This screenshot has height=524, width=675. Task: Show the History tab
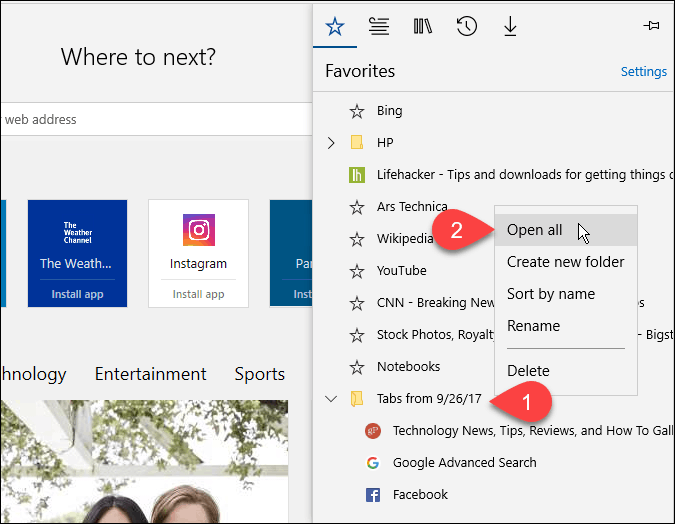[x=467, y=27]
